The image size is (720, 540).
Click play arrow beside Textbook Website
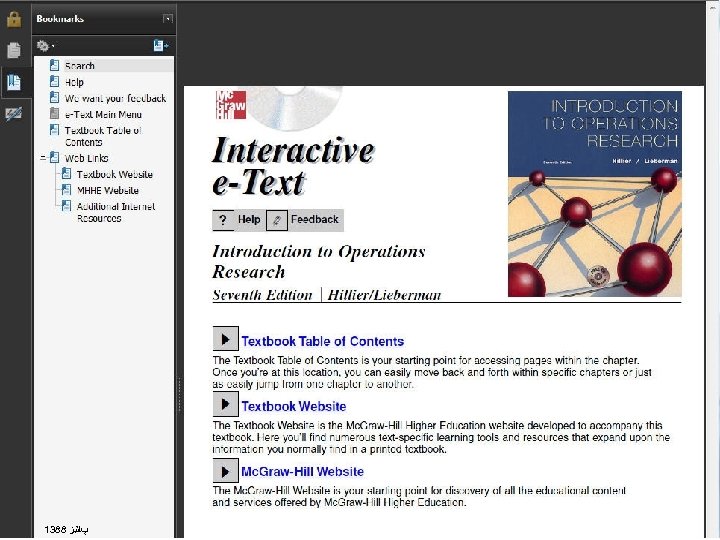225,404
